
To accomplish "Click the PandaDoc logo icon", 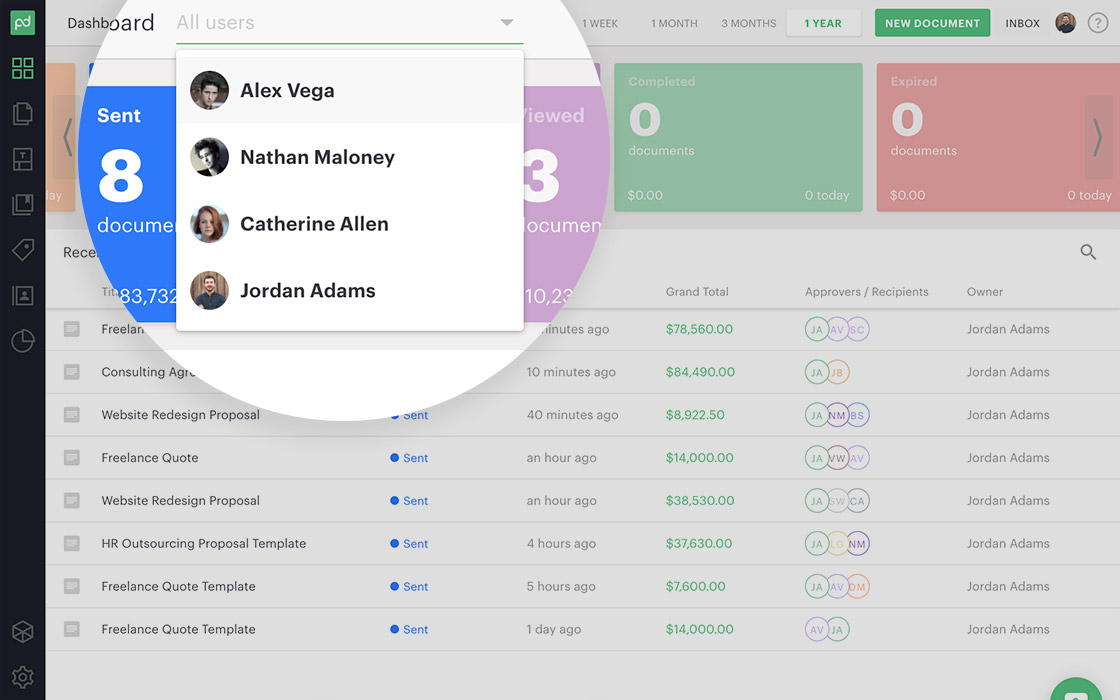I will (x=22, y=23).
